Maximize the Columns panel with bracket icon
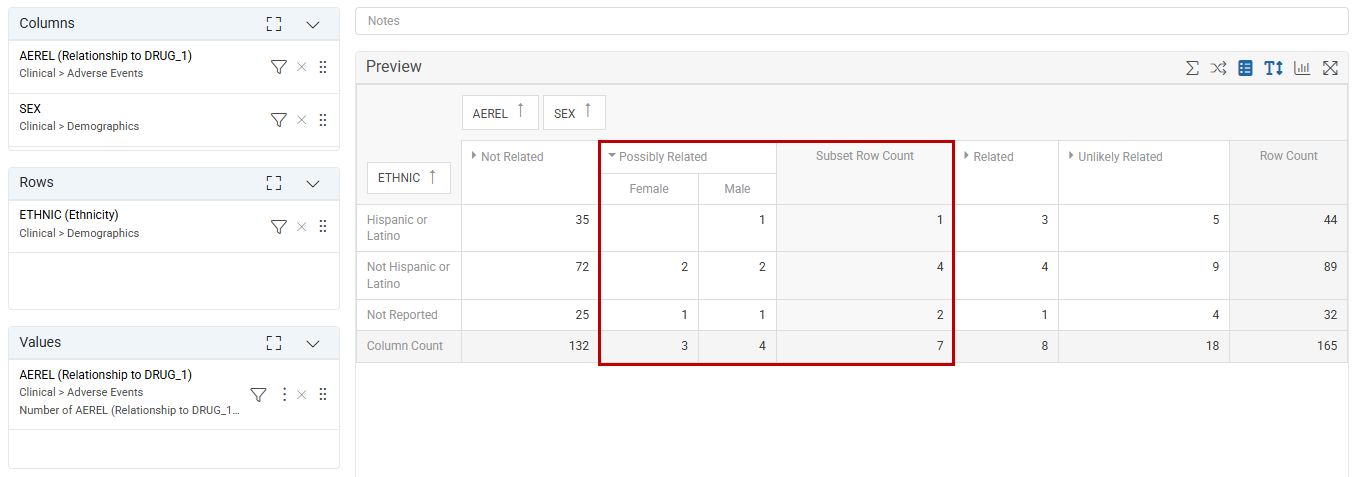 274,24
